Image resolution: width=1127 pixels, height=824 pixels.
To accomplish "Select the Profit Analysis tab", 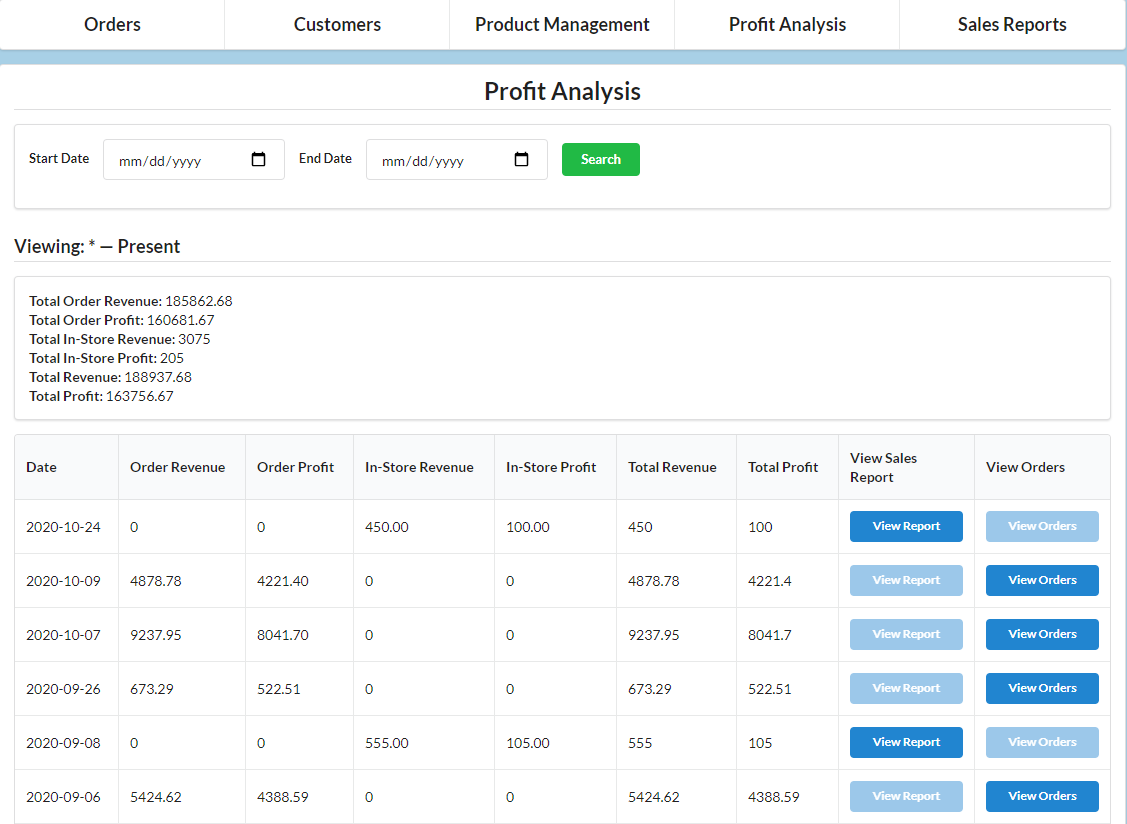I will (x=787, y=24).
